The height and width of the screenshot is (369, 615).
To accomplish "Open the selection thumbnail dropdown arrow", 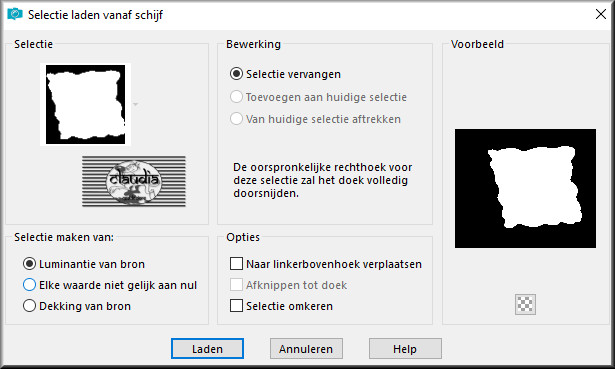I will click(135, 104).
